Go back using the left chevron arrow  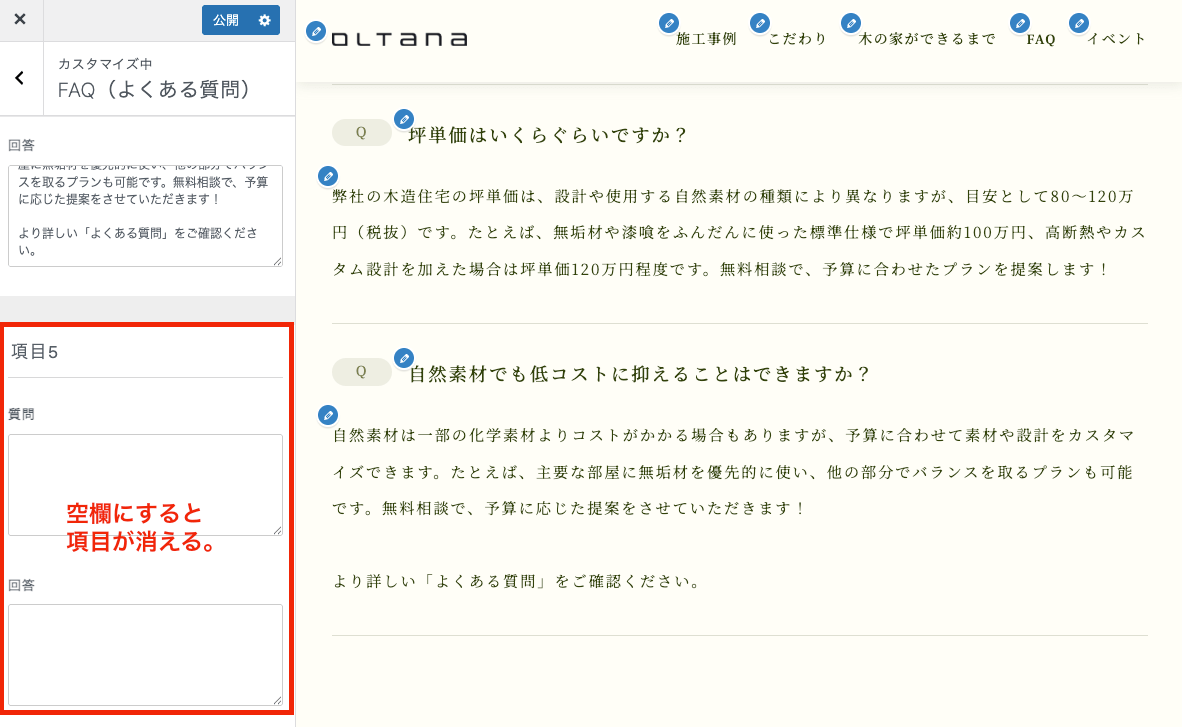[20, 78]
